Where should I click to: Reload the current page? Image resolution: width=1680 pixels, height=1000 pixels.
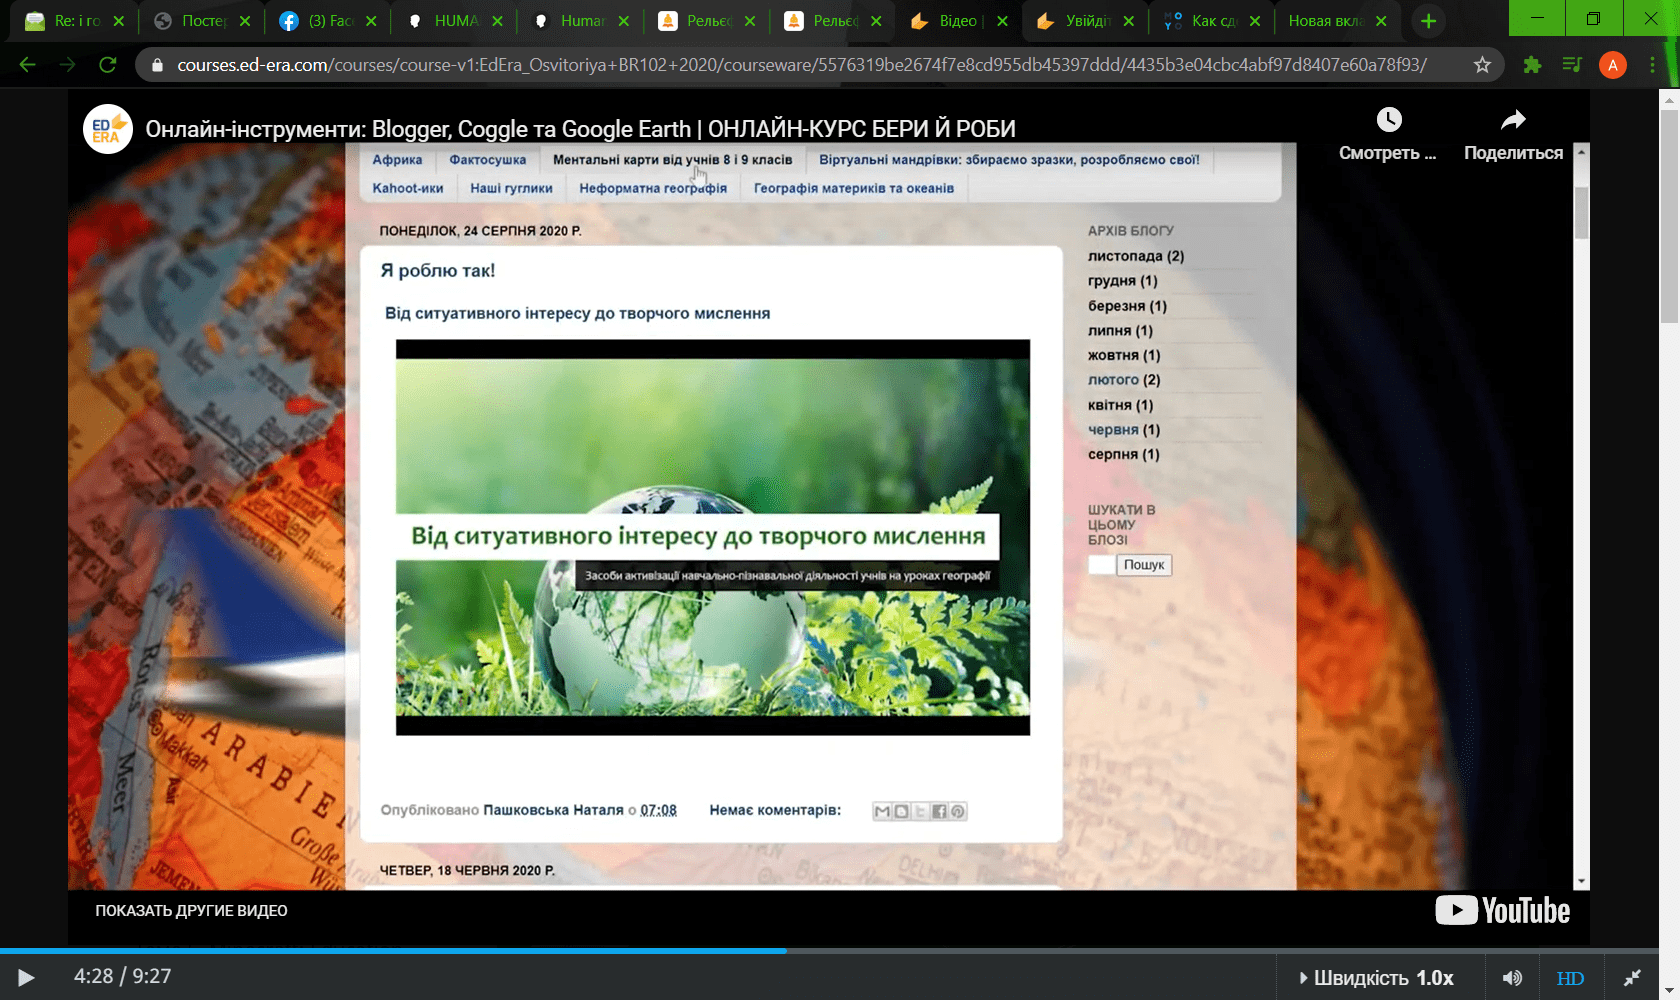[108, 65]
